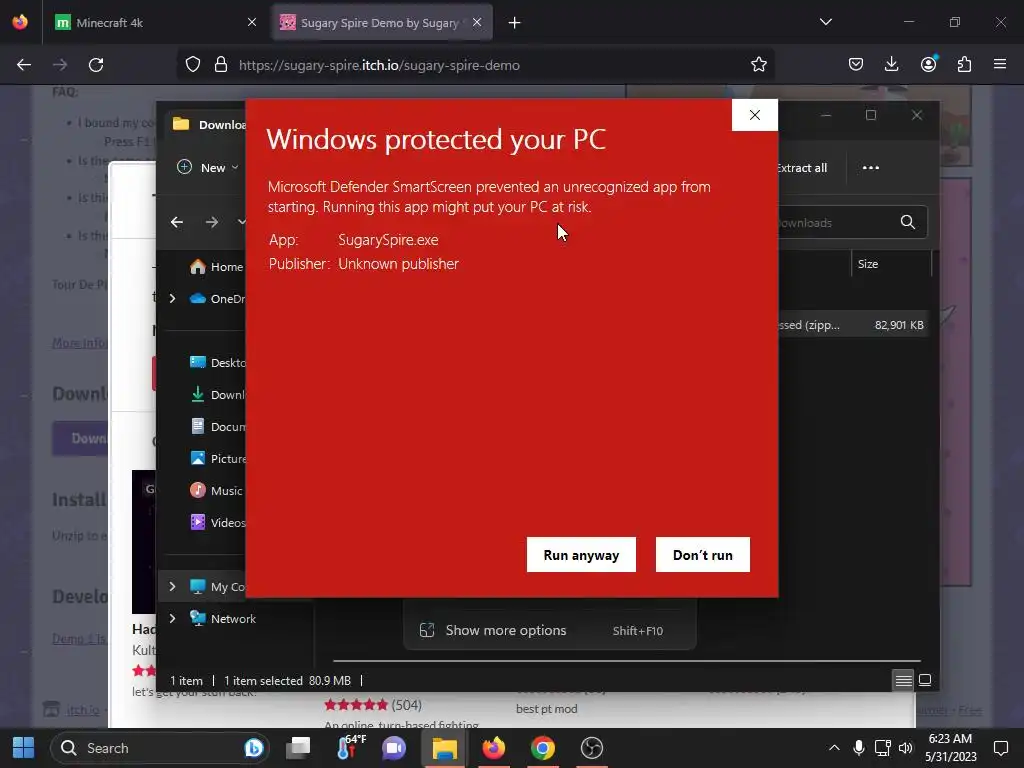The image size is (1024, 768).
Task: Launch Chrome from taskbar
Action: (x=543, y=748)
